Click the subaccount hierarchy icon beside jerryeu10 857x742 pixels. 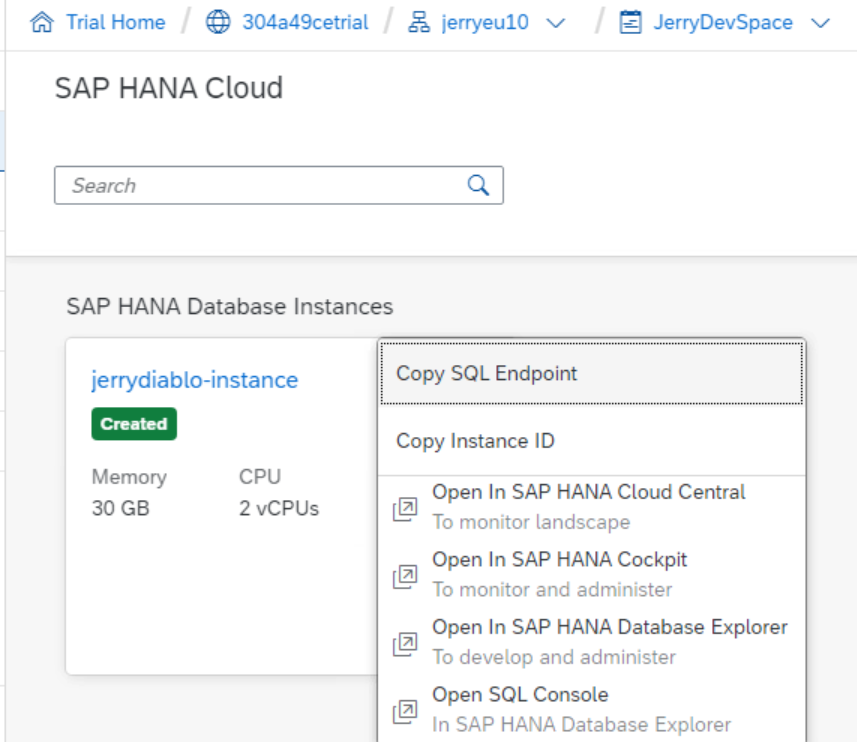click(419, 23)
